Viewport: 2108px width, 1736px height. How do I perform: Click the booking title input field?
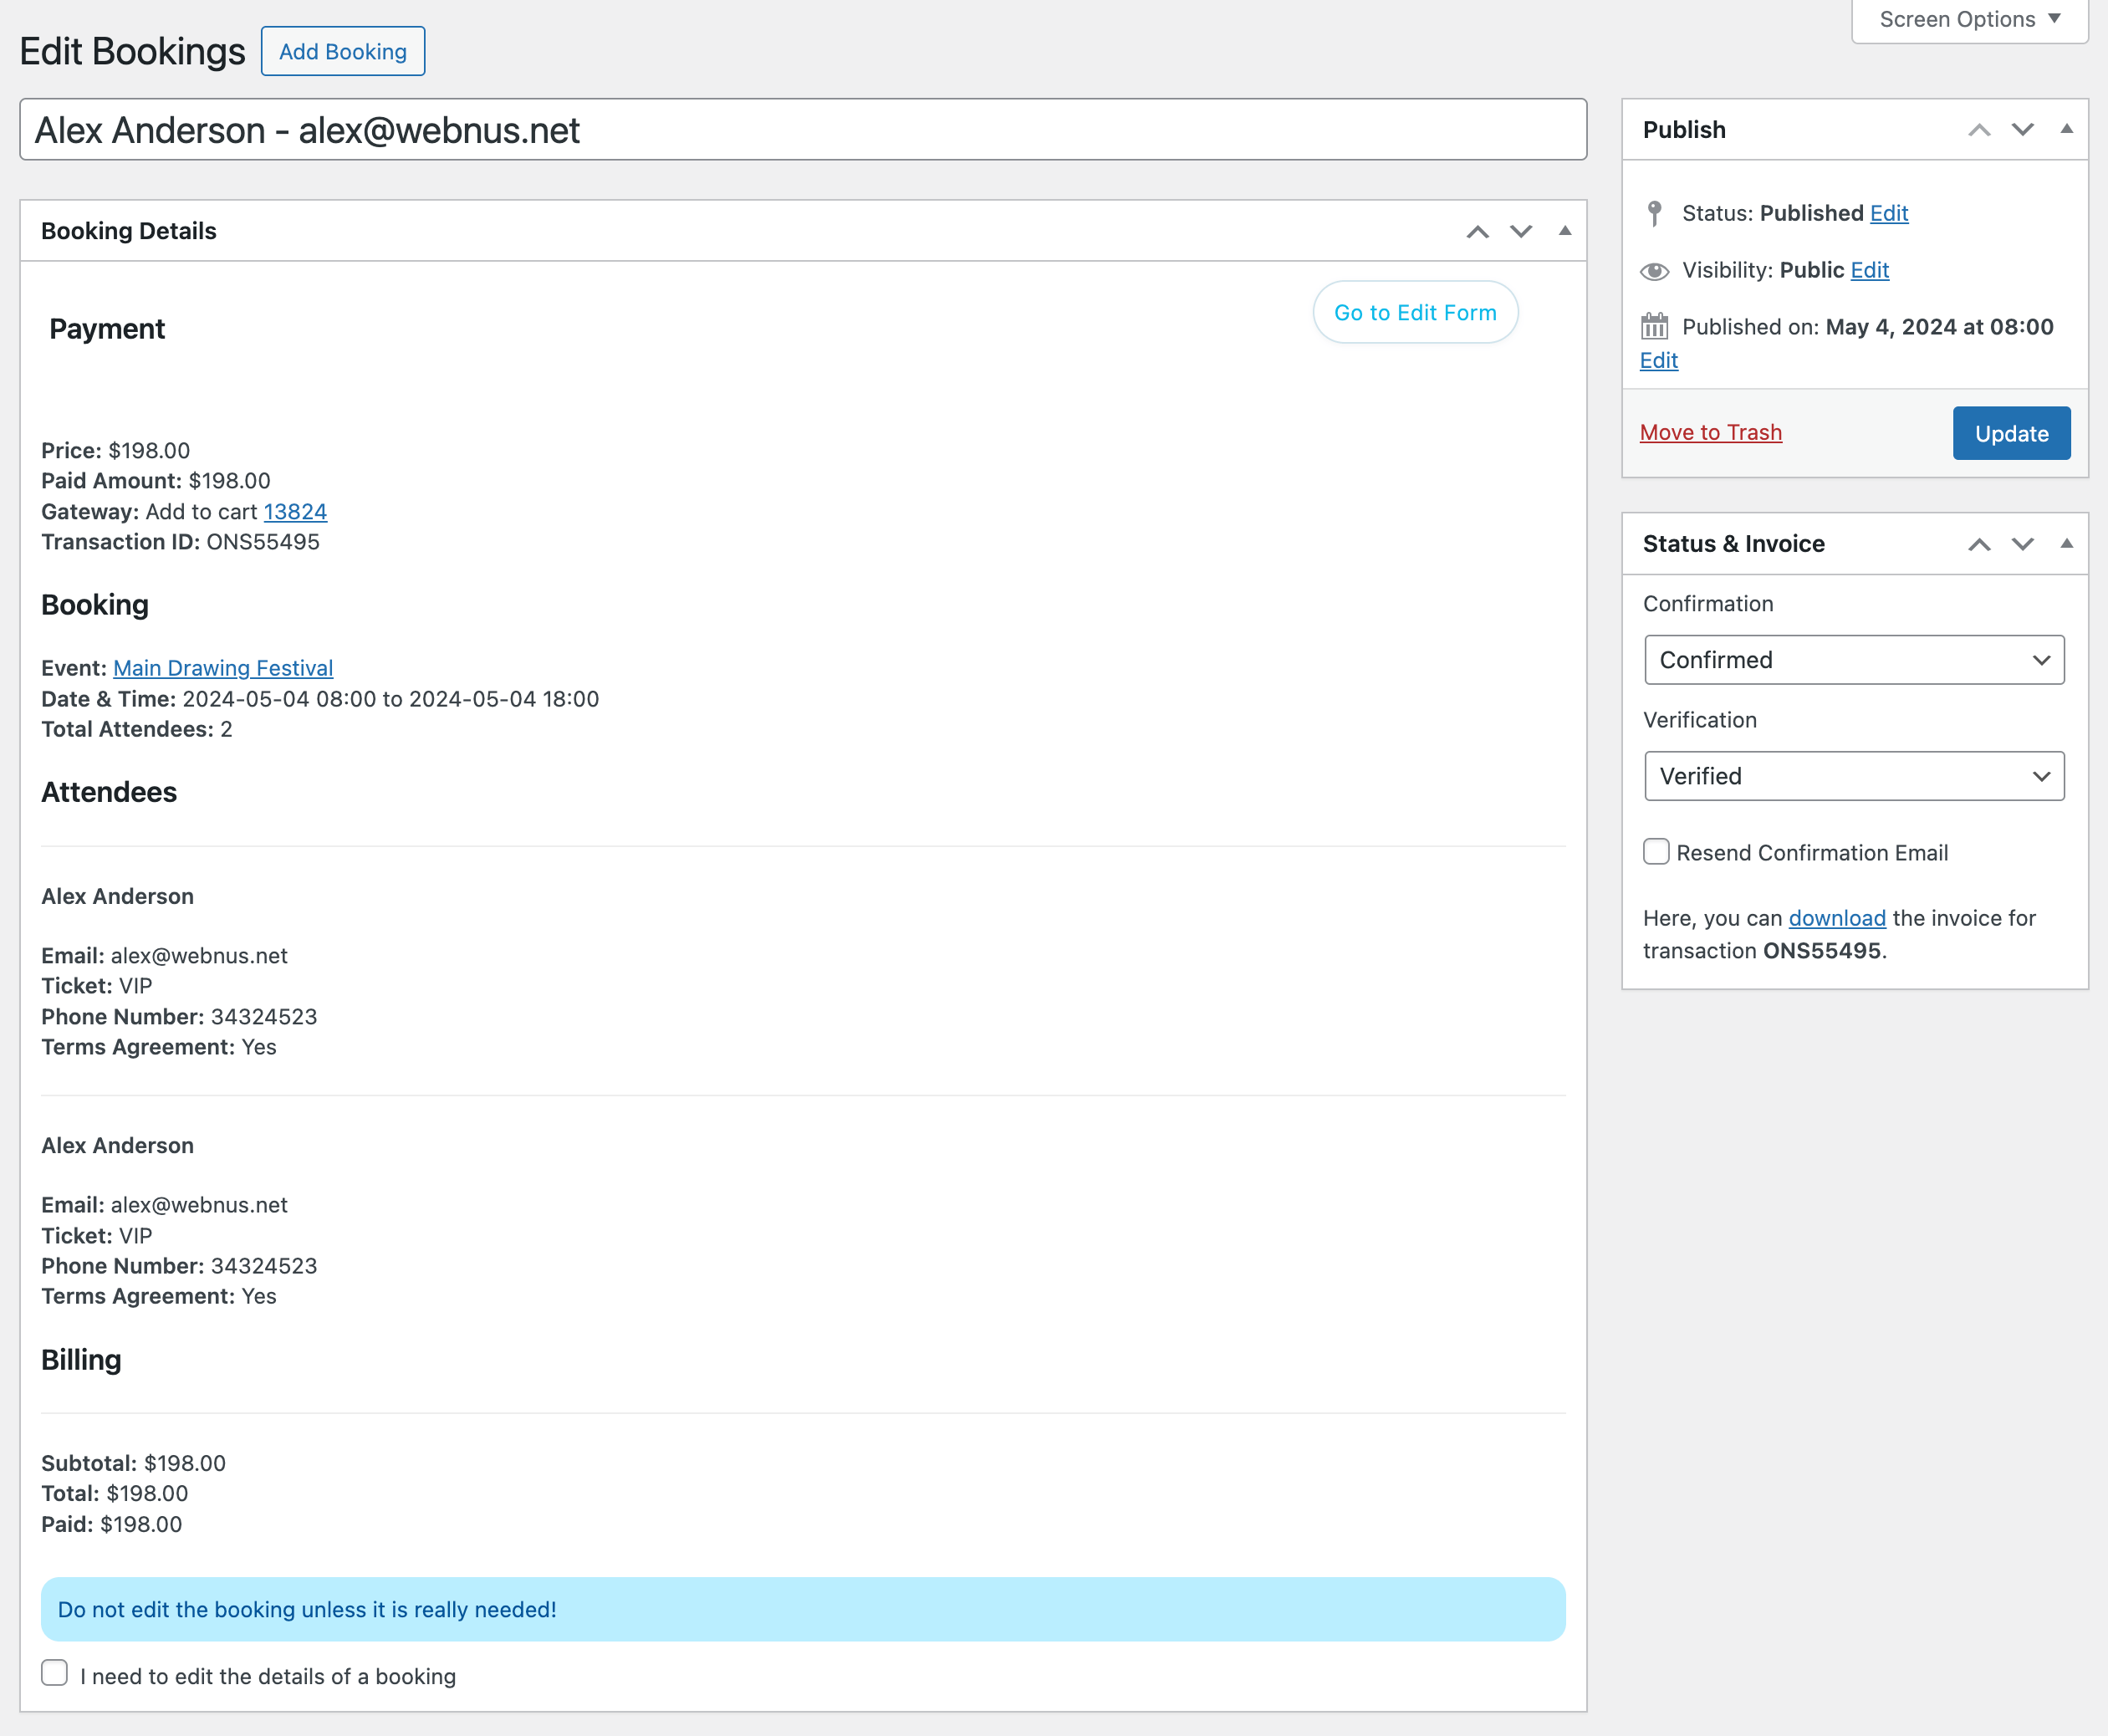[803, 130]
